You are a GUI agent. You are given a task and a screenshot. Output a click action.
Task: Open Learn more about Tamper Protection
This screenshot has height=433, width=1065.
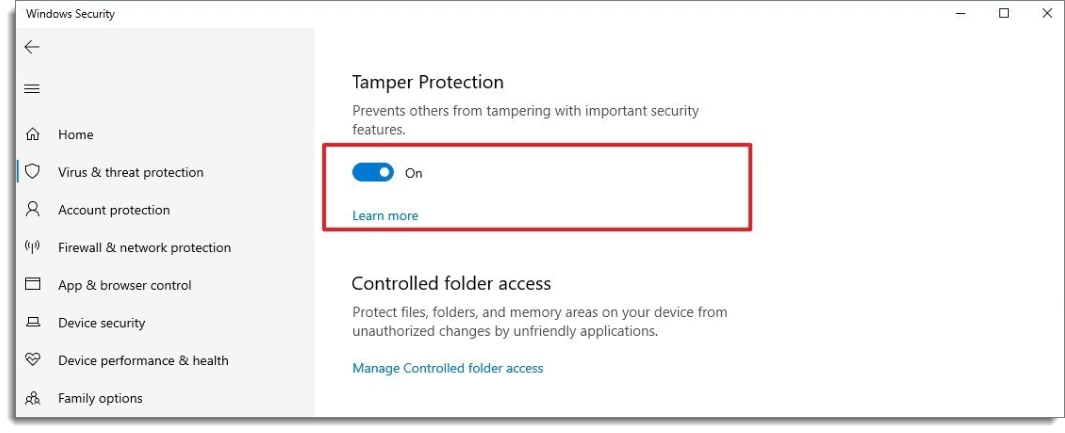[385, 216]
